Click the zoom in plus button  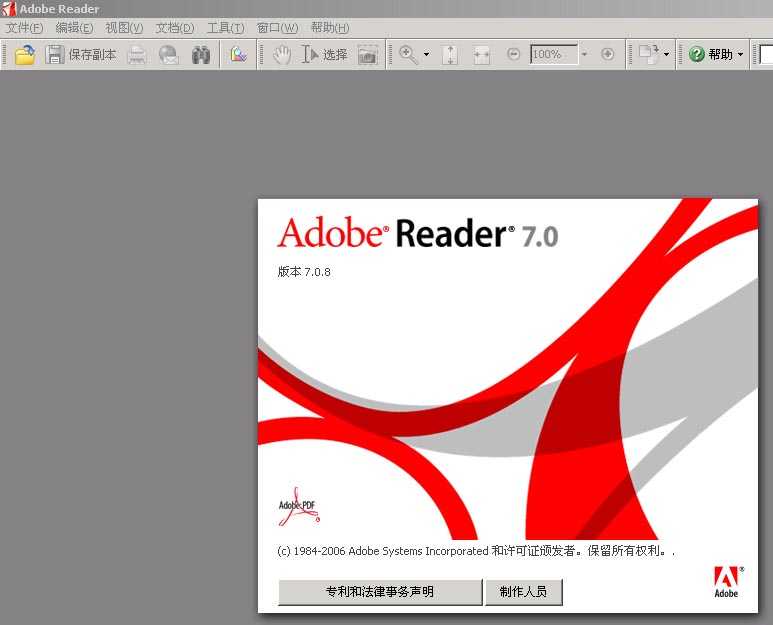click(607, 54)
